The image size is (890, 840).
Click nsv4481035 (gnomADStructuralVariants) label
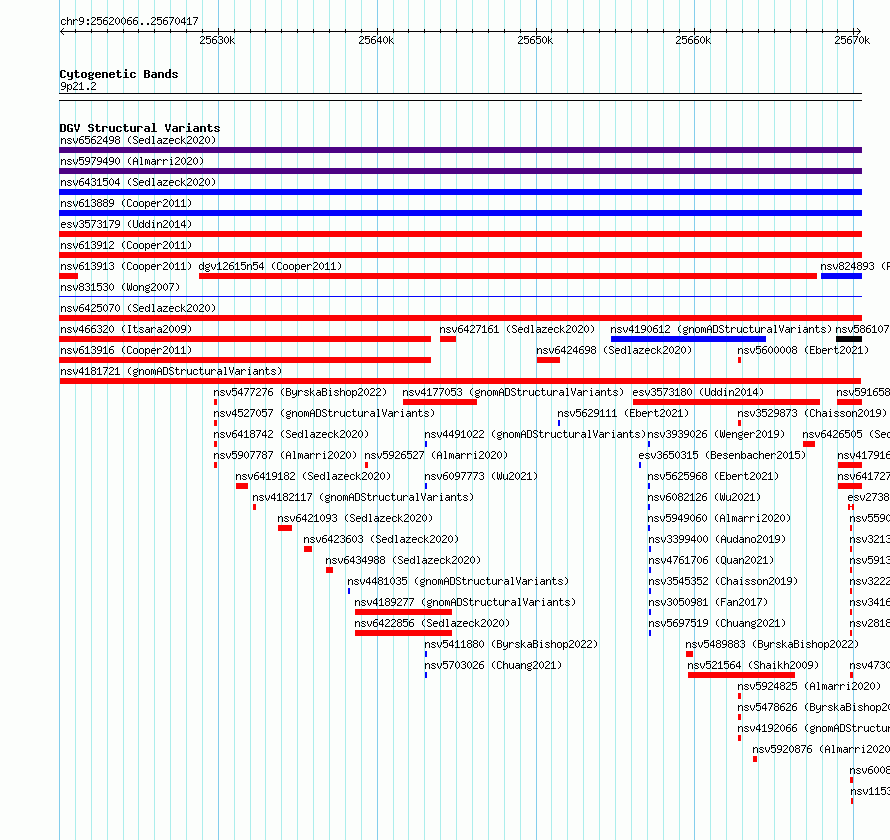click(x=458, y=581)
